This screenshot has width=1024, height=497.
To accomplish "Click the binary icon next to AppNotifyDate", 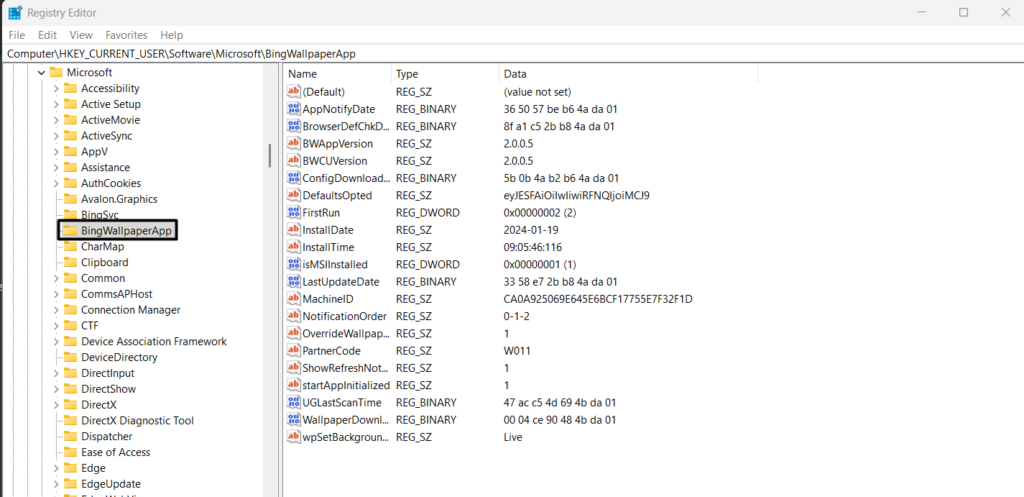I will [294, 109].
